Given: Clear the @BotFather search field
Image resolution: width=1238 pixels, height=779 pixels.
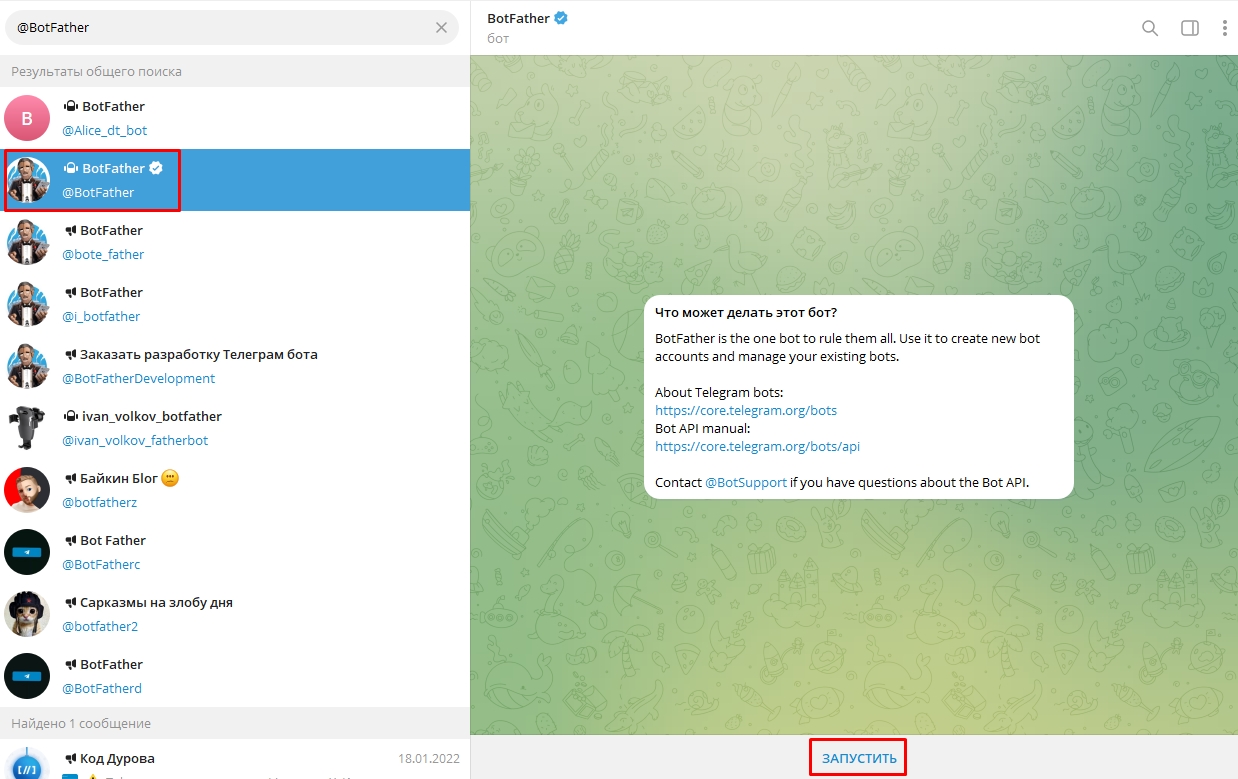Looking at the screenshot, I should [x=441, y=28].
